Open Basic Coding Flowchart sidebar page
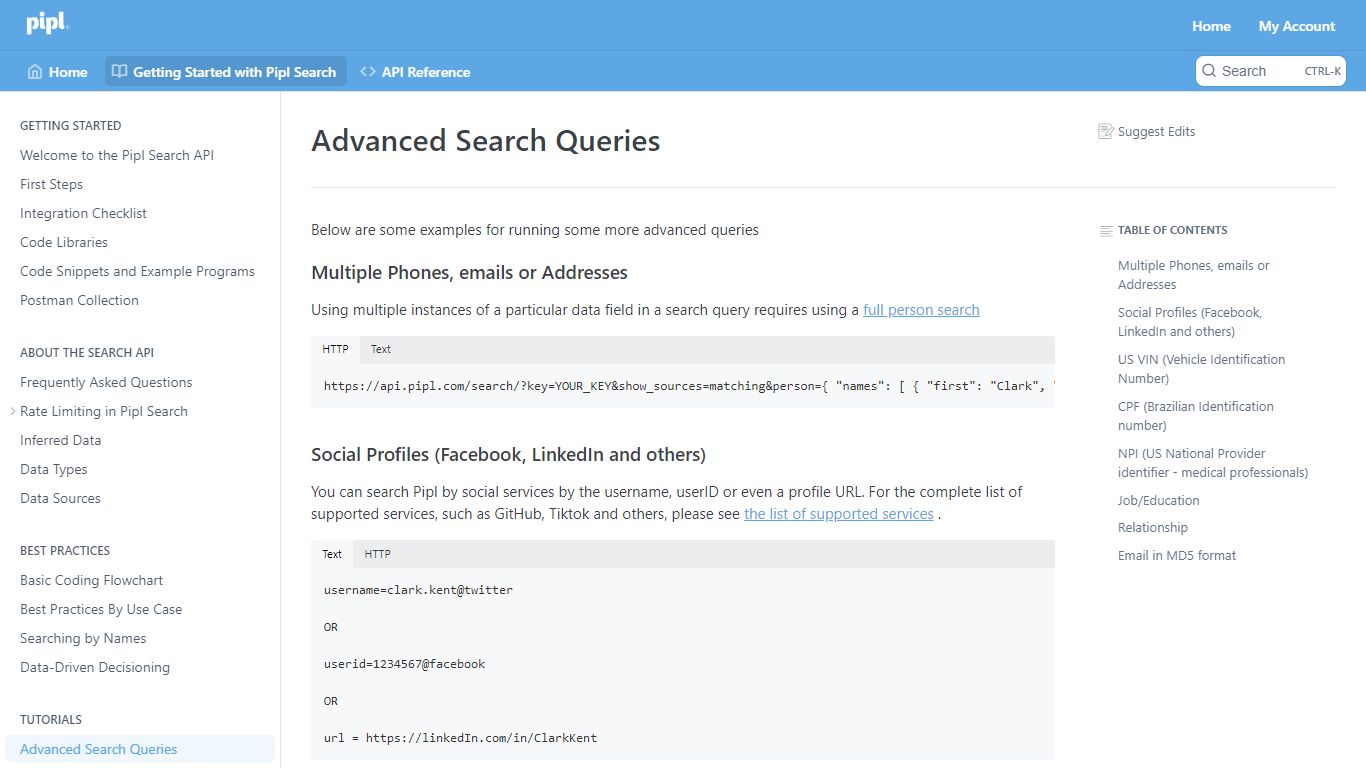This screenshot has height=768, width=1366. 91,580
